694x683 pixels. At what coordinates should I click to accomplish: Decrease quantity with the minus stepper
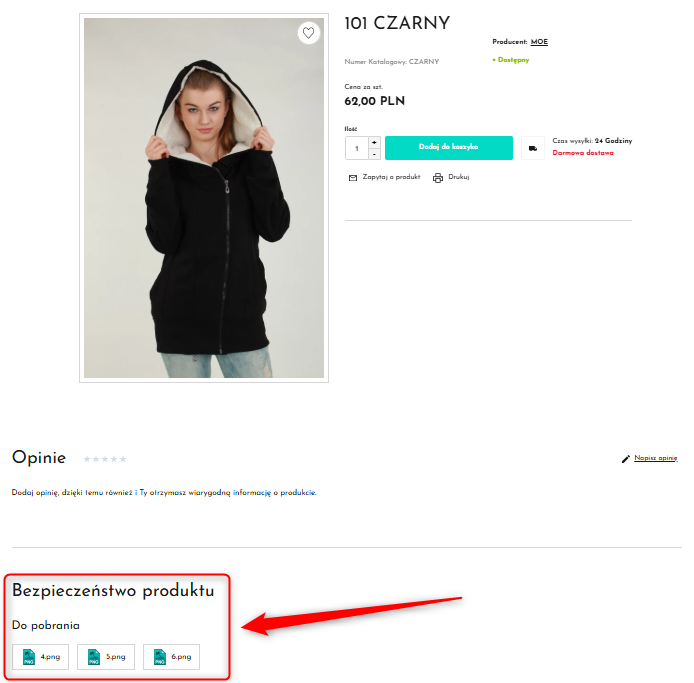(x=374, y=154)
